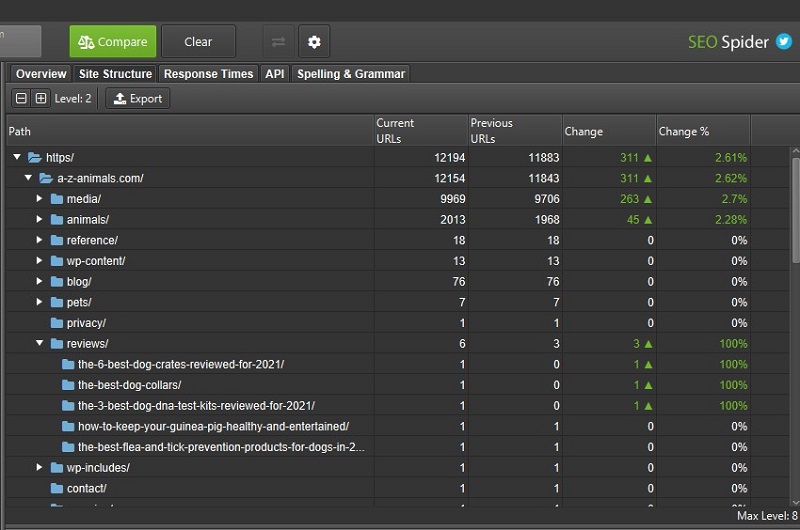Screen dimensions: 800x530
Task: Select how-to-keep-your-guinea-pig-healthy-and-entertained/ row
Action: click(x=398, y=426)
